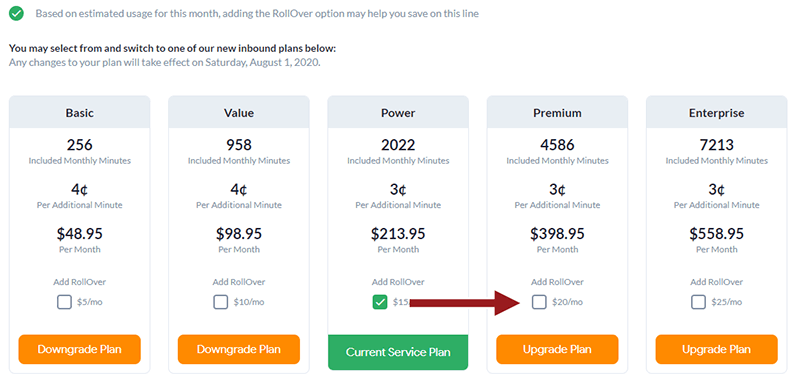Click the Enterprise plan title header
Image resolution: width=800 pixels, height=379 pixels.
tap(716, 113)
